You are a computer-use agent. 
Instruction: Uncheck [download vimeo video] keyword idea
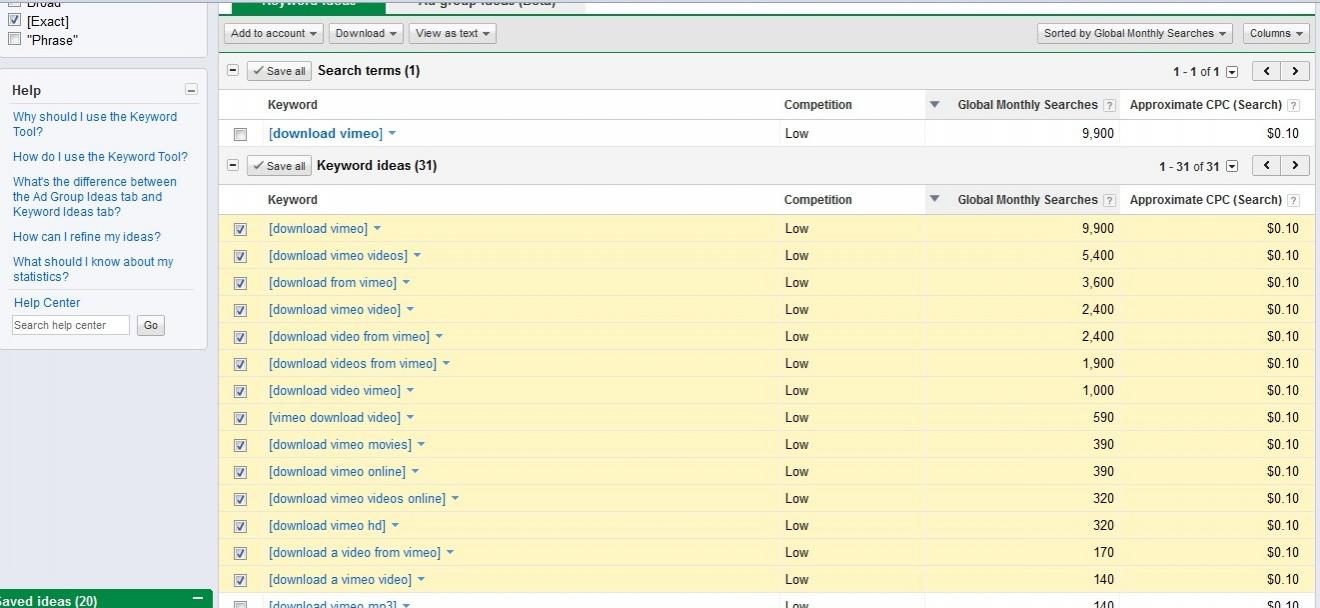pos(240,310)
